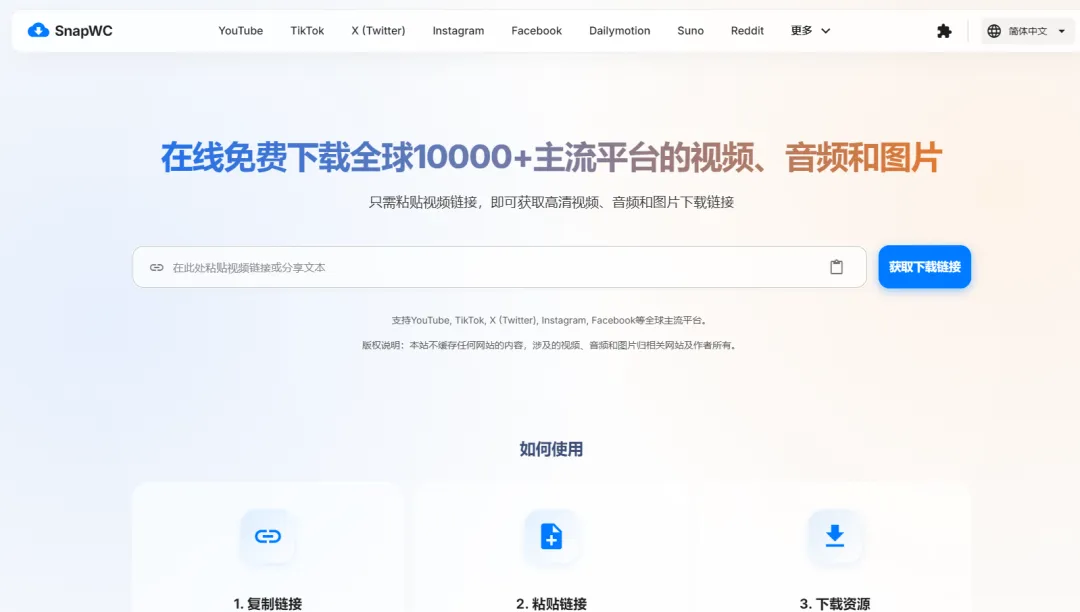Click the 只需粘贴视频链接 subtitle
1080x612 pixels.
pyautogui.click(x=551, y=202)
